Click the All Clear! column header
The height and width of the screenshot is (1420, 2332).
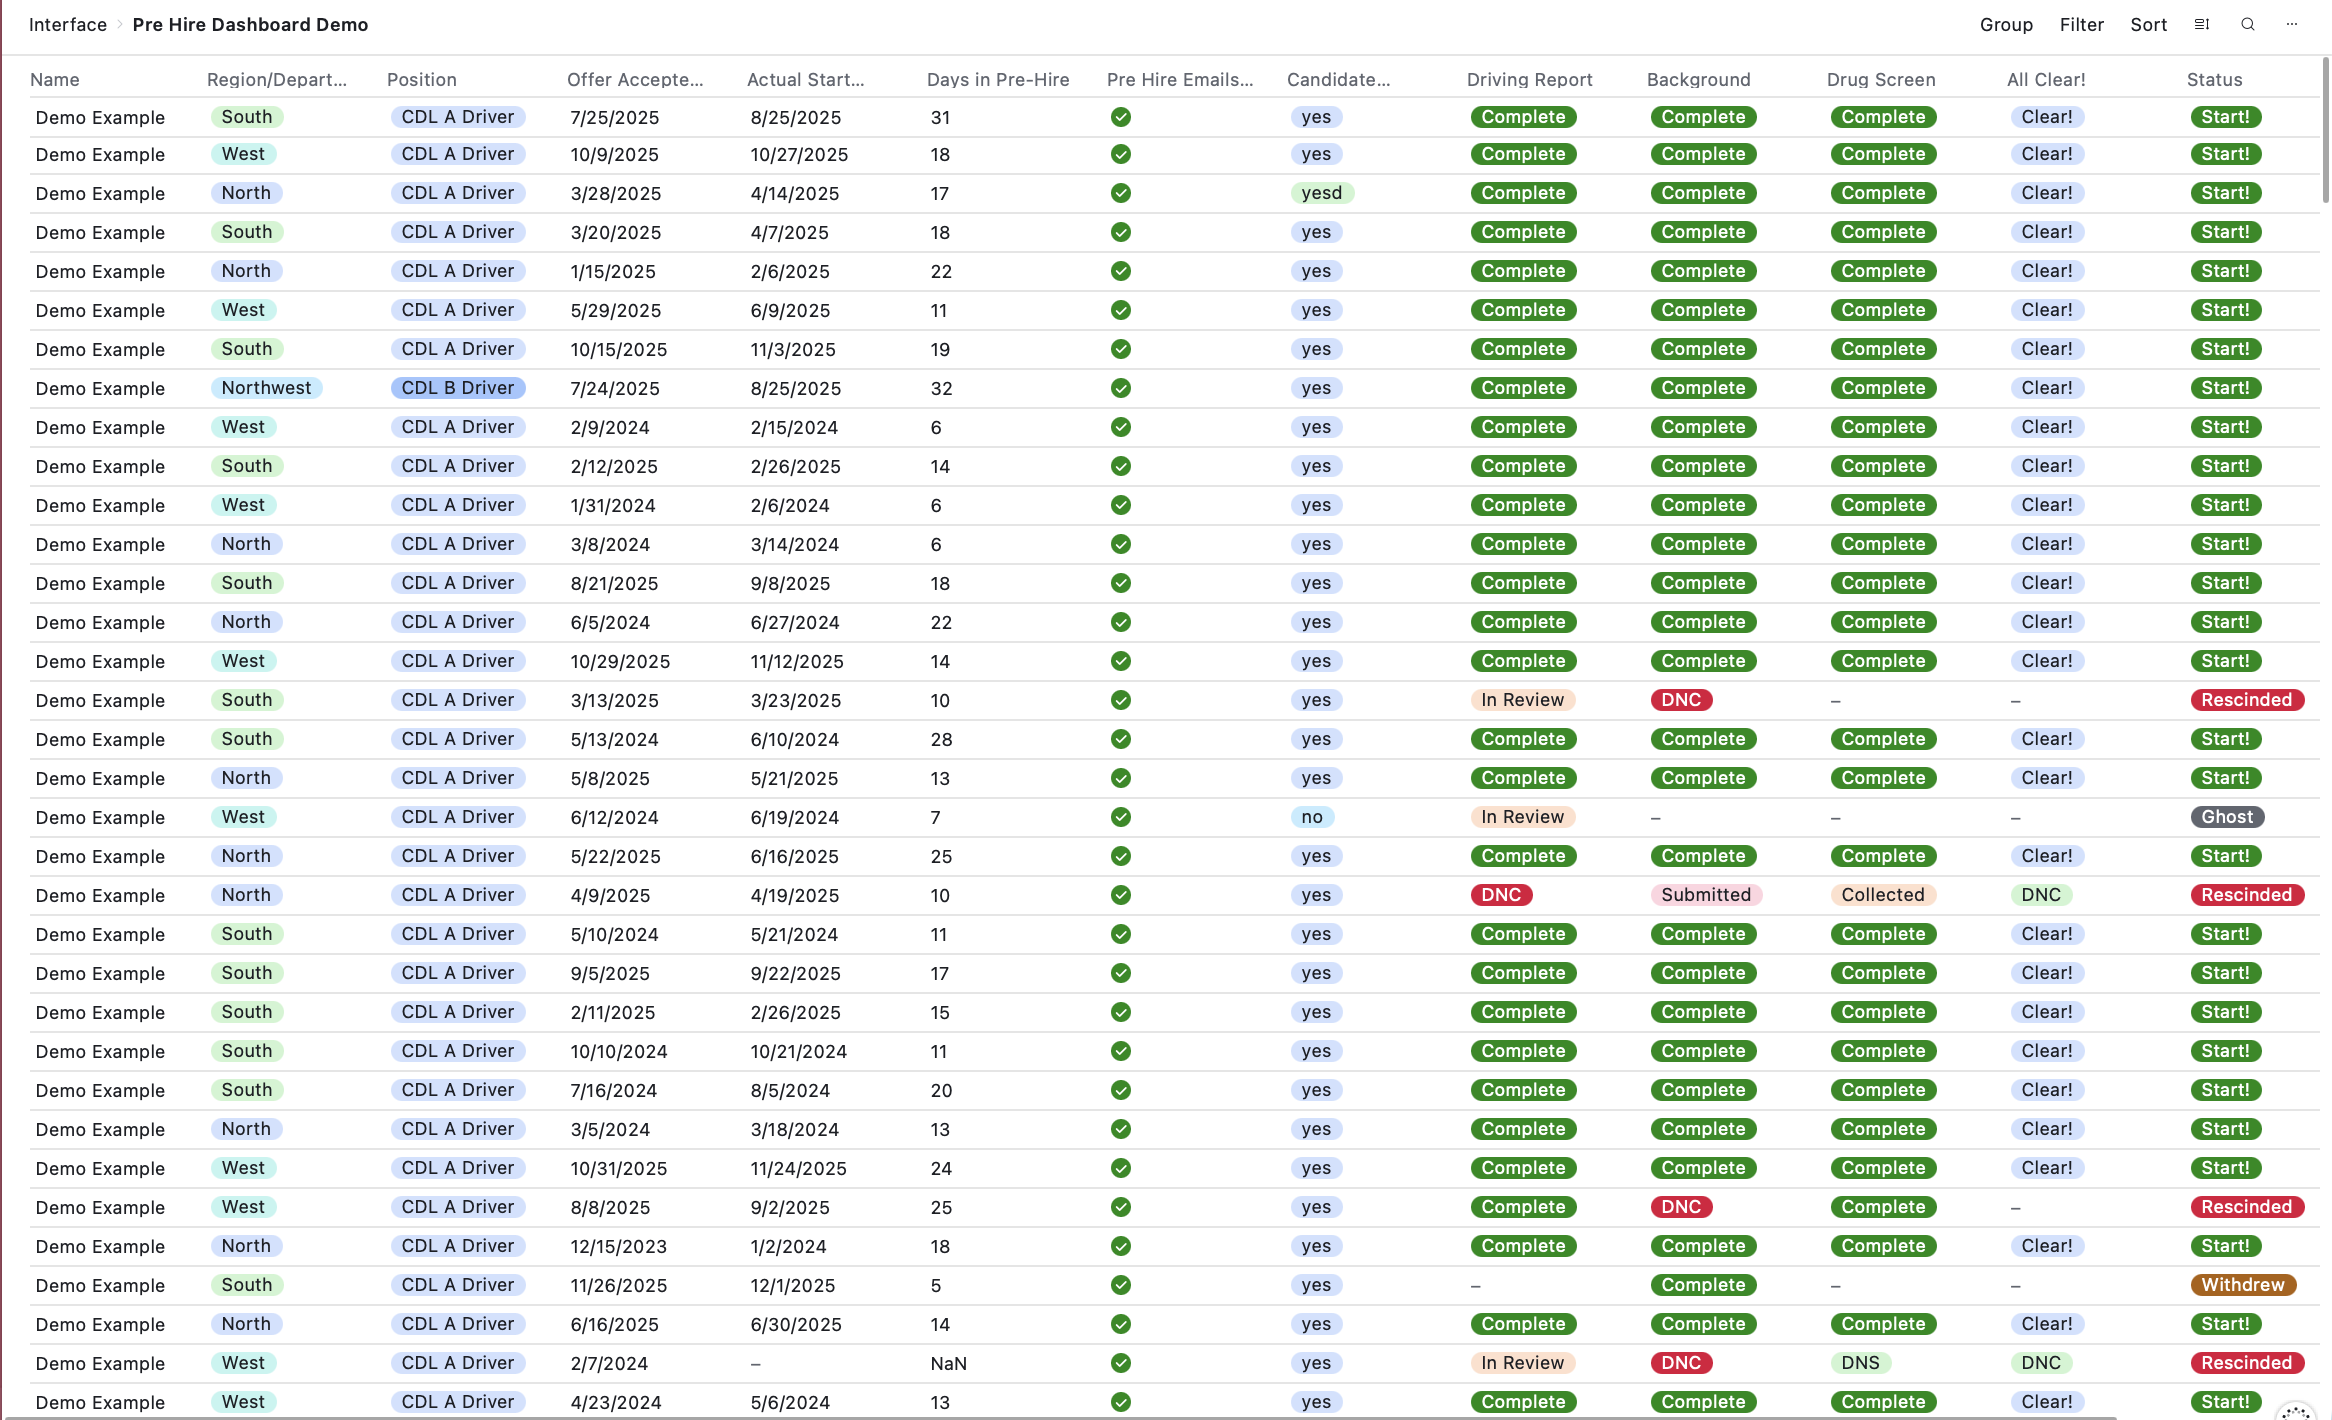tap(2046, 79)
